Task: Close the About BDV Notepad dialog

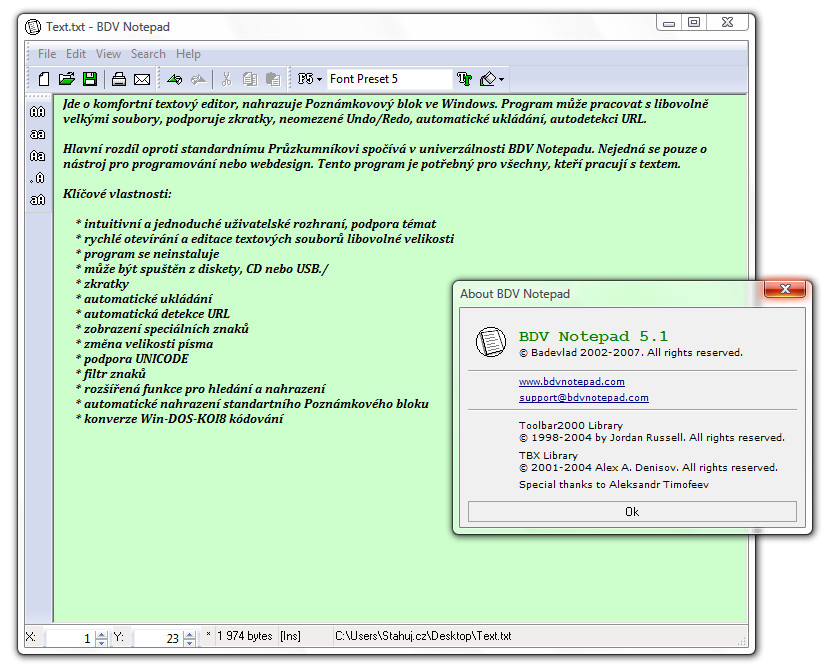Action: pyautogui.click(x=785, y=289)
